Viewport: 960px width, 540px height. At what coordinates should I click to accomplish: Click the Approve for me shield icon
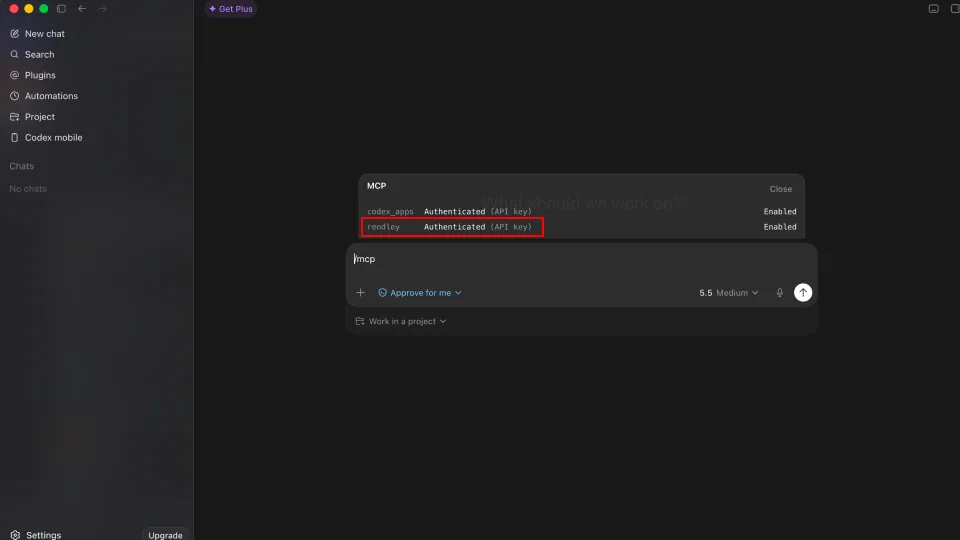click(383, 293)
